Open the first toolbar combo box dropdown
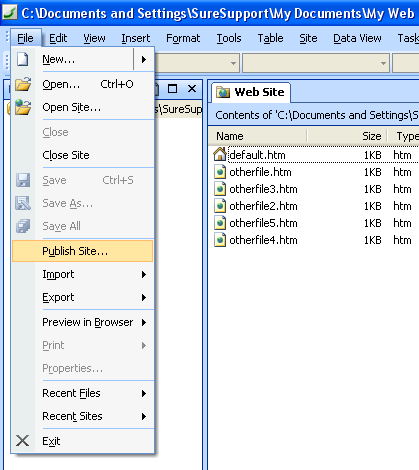This screenshot has height=470, width=419. click(x=233, y=63)
